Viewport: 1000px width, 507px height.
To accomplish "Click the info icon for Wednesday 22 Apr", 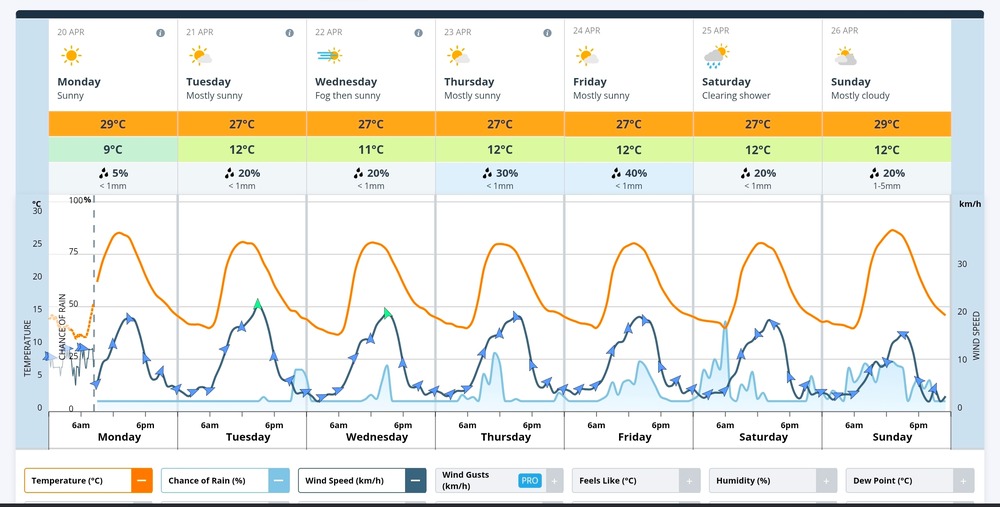I will point(418,33).
